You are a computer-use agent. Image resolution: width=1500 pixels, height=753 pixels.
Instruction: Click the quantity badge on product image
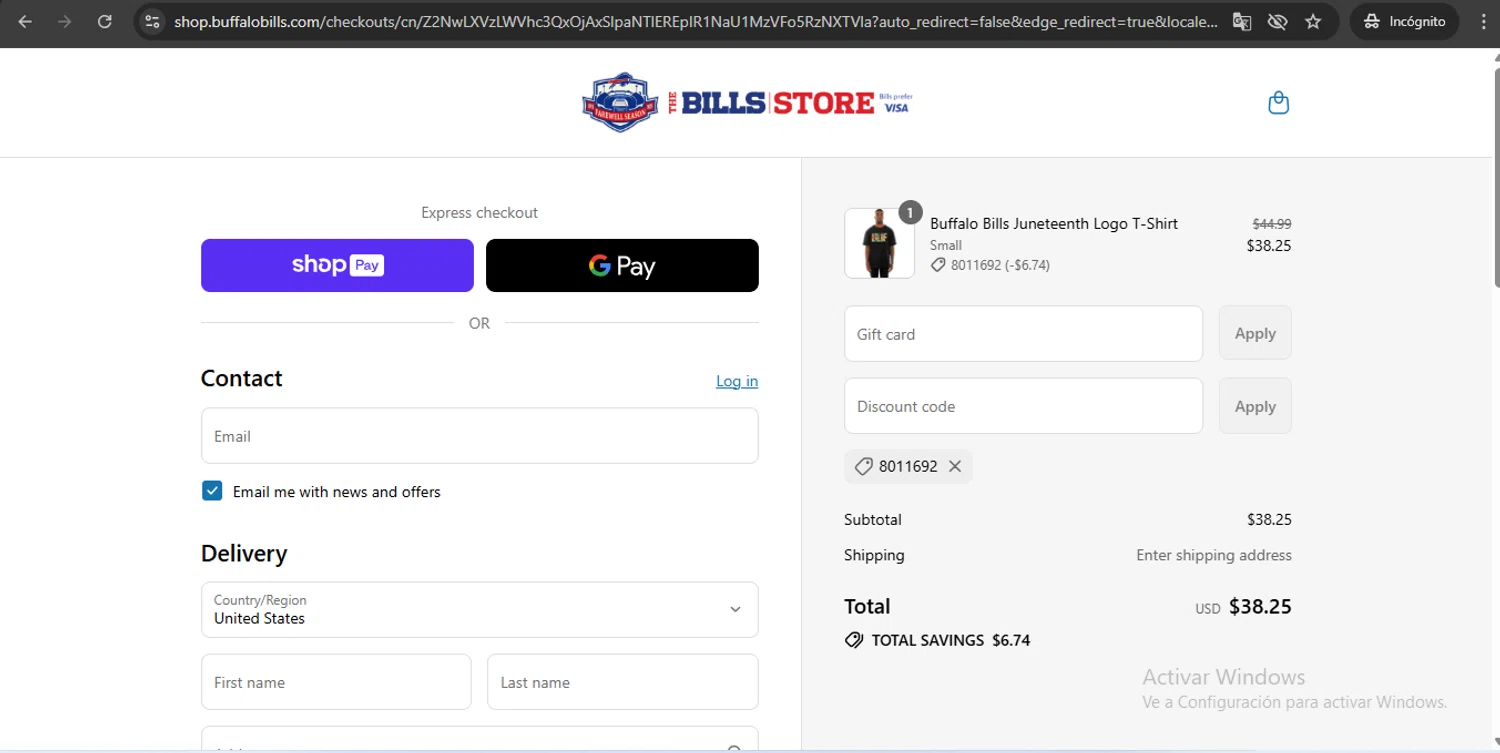tap(910, 212)
